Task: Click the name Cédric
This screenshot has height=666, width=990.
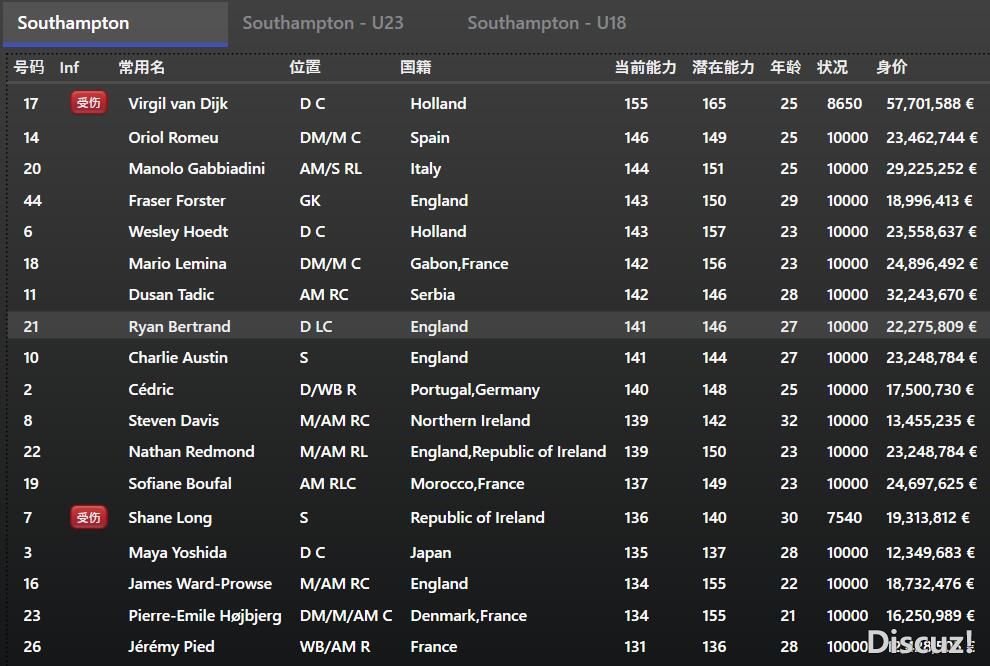Action: [151, 389]
